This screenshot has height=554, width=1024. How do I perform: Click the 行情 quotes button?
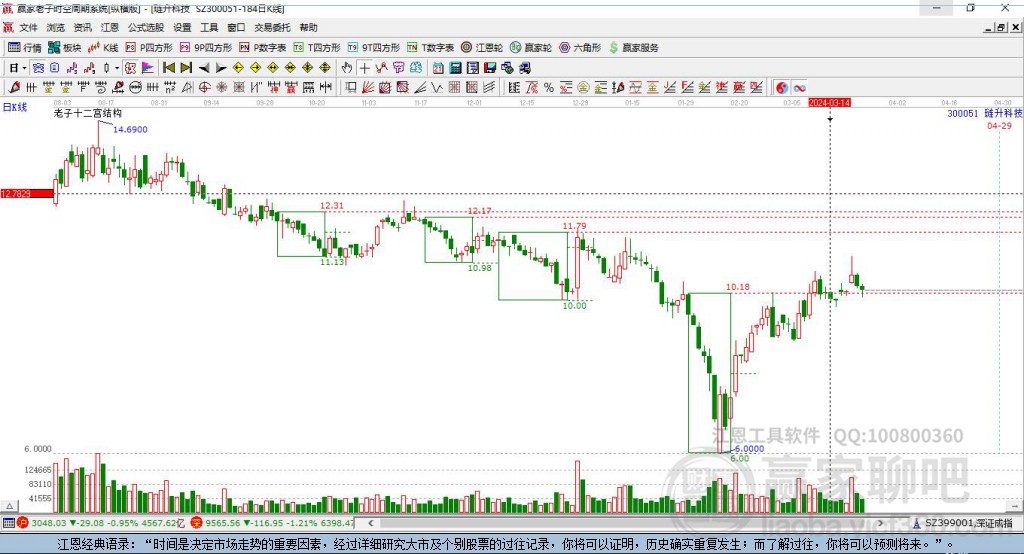[x=25, y=48]
